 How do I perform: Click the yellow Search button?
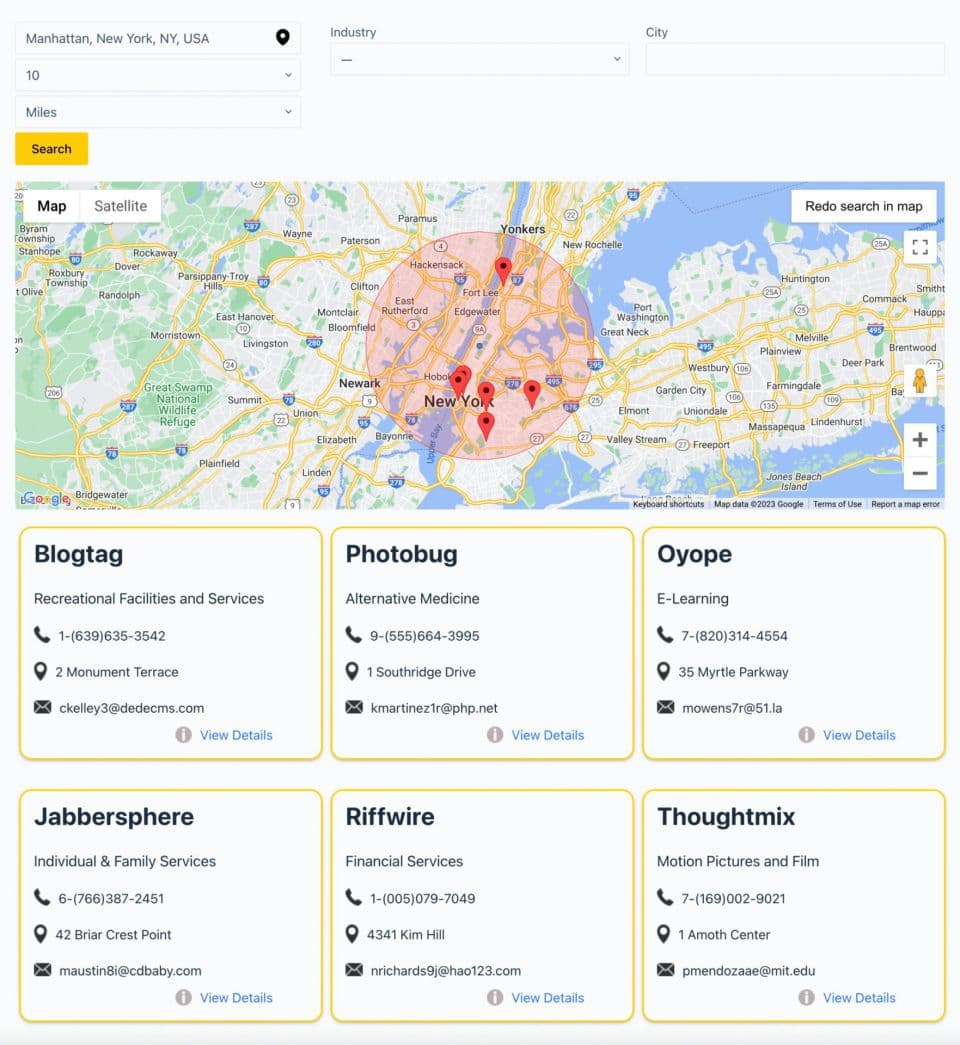[51, 149]
